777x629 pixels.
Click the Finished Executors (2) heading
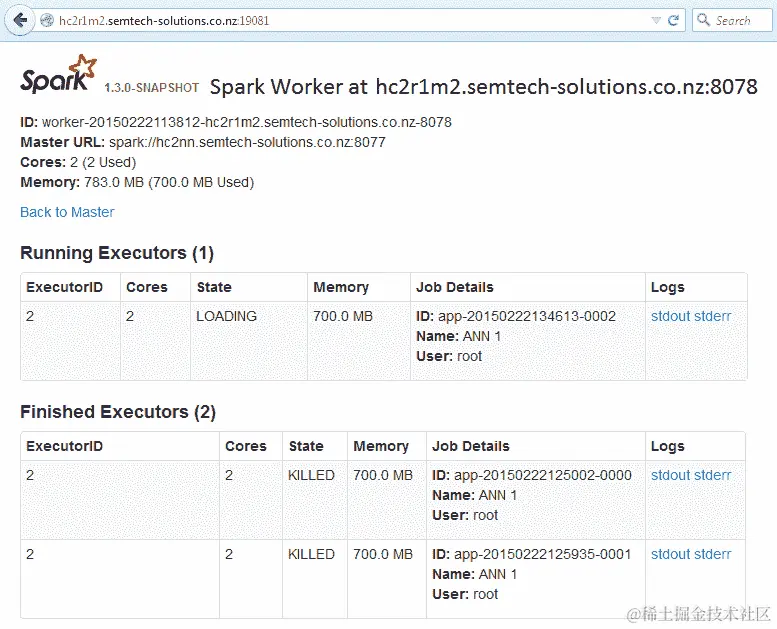pyautogui.click(x=118, y=412)
